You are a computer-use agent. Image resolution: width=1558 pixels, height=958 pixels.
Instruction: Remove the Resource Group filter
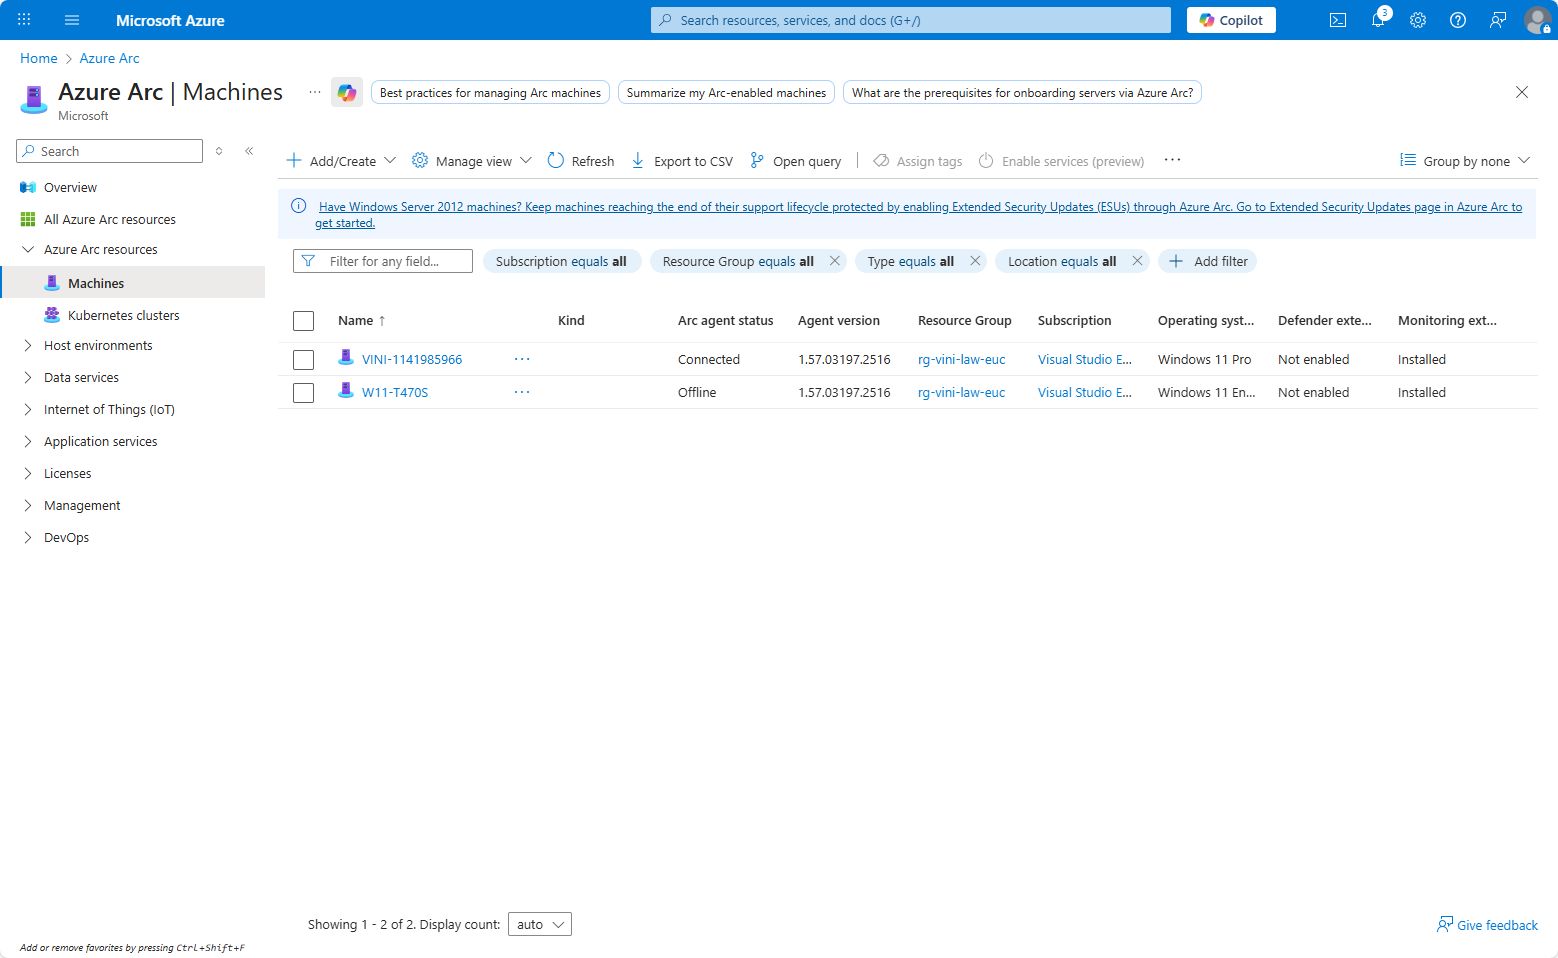835,261
